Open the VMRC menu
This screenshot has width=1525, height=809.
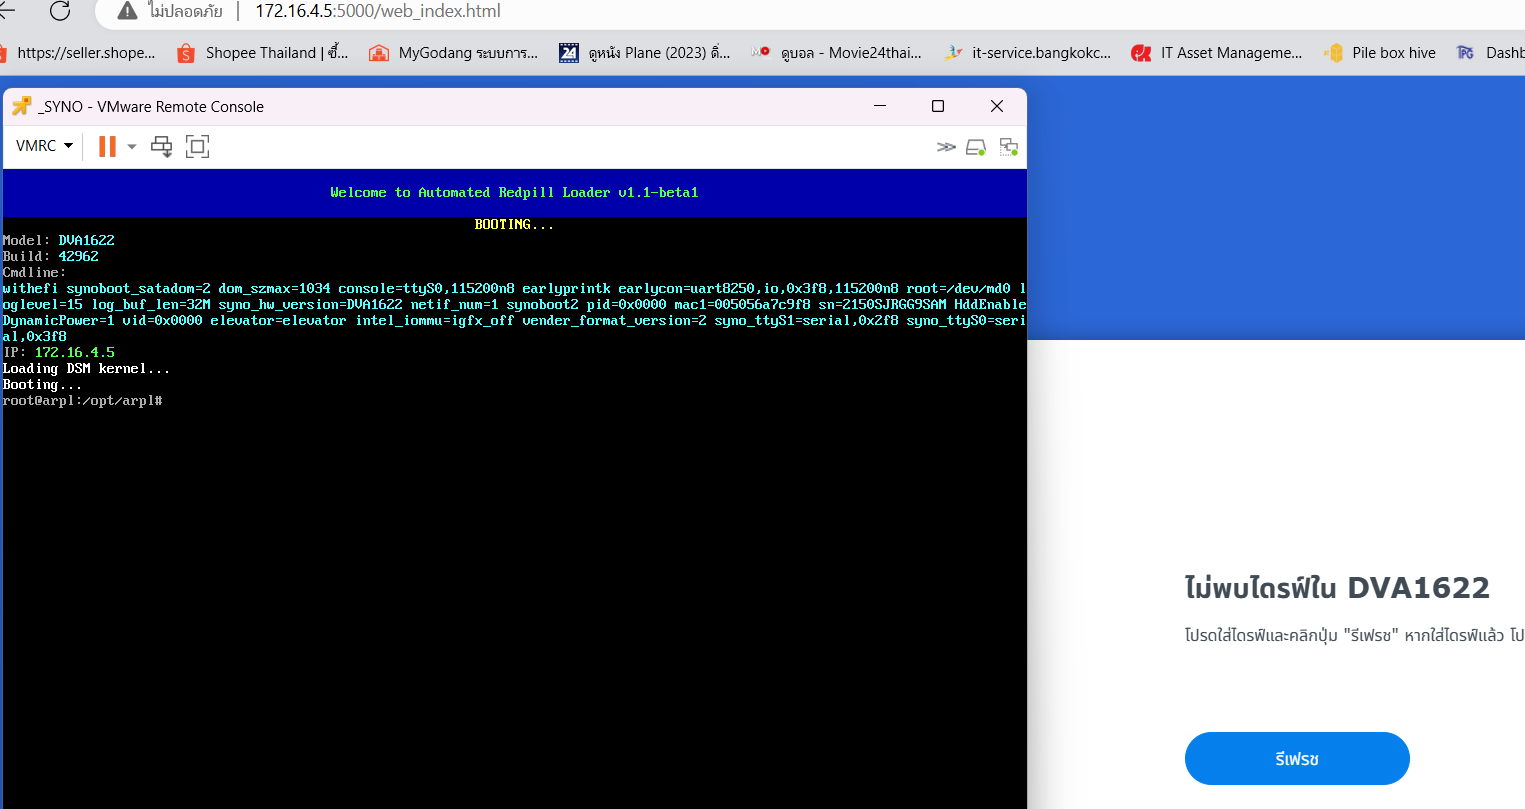pos(42,146)
